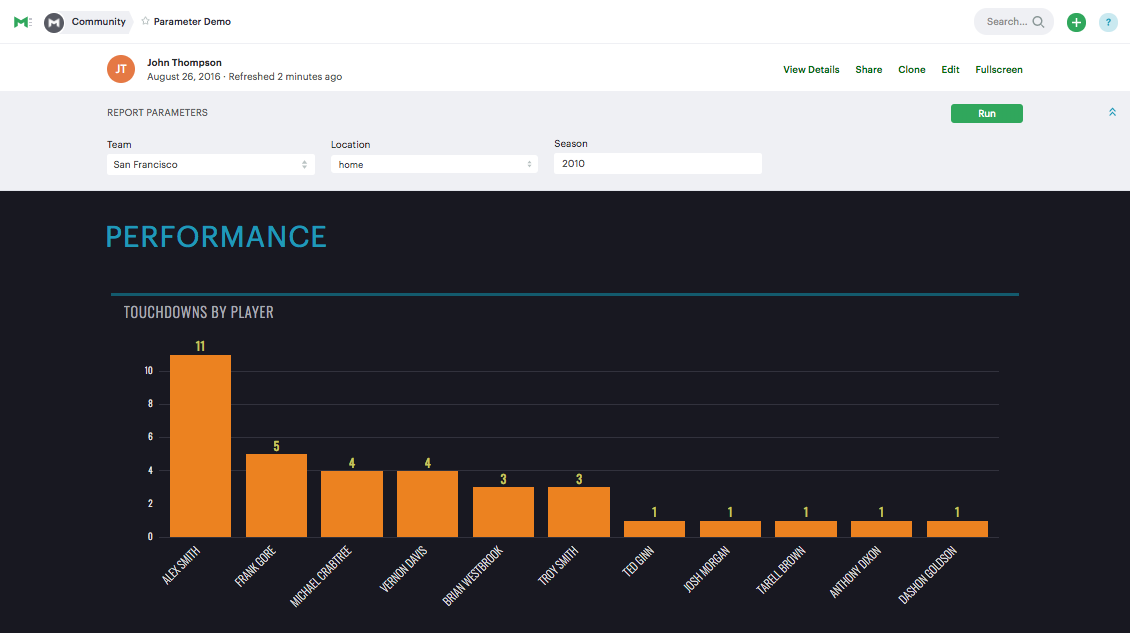Open the Location dropdown
1130x633 pixels.
[x=434, y=164]
